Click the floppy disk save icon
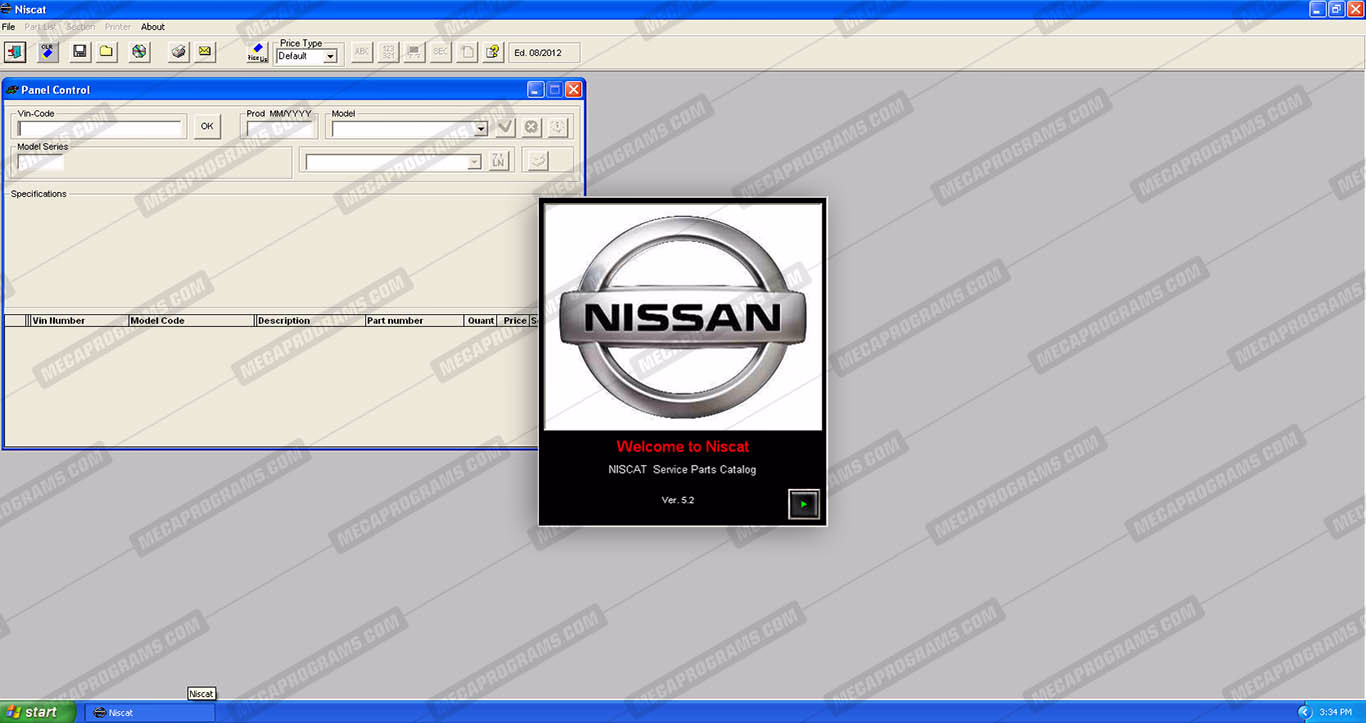This screenshot has height=723, width=1366. coord(80,52)
